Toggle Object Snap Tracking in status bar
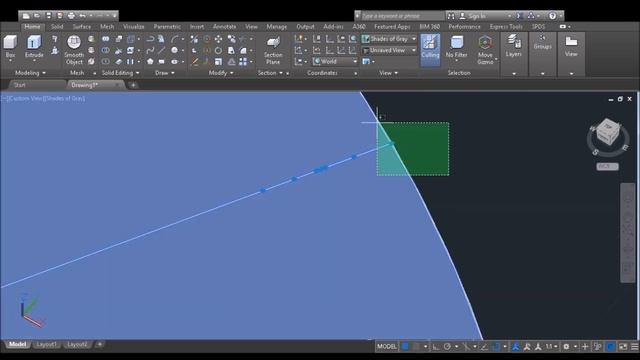This screenshot has width=640, height=360. coord(484,347)
